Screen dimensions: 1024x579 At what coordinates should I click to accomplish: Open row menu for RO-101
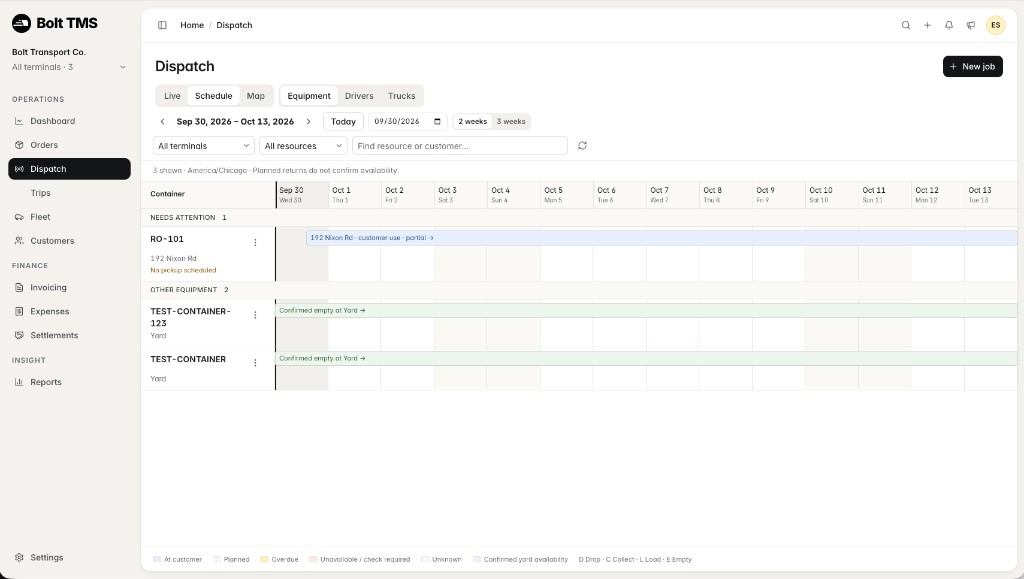pyautogui.click(x=255, y=242)
